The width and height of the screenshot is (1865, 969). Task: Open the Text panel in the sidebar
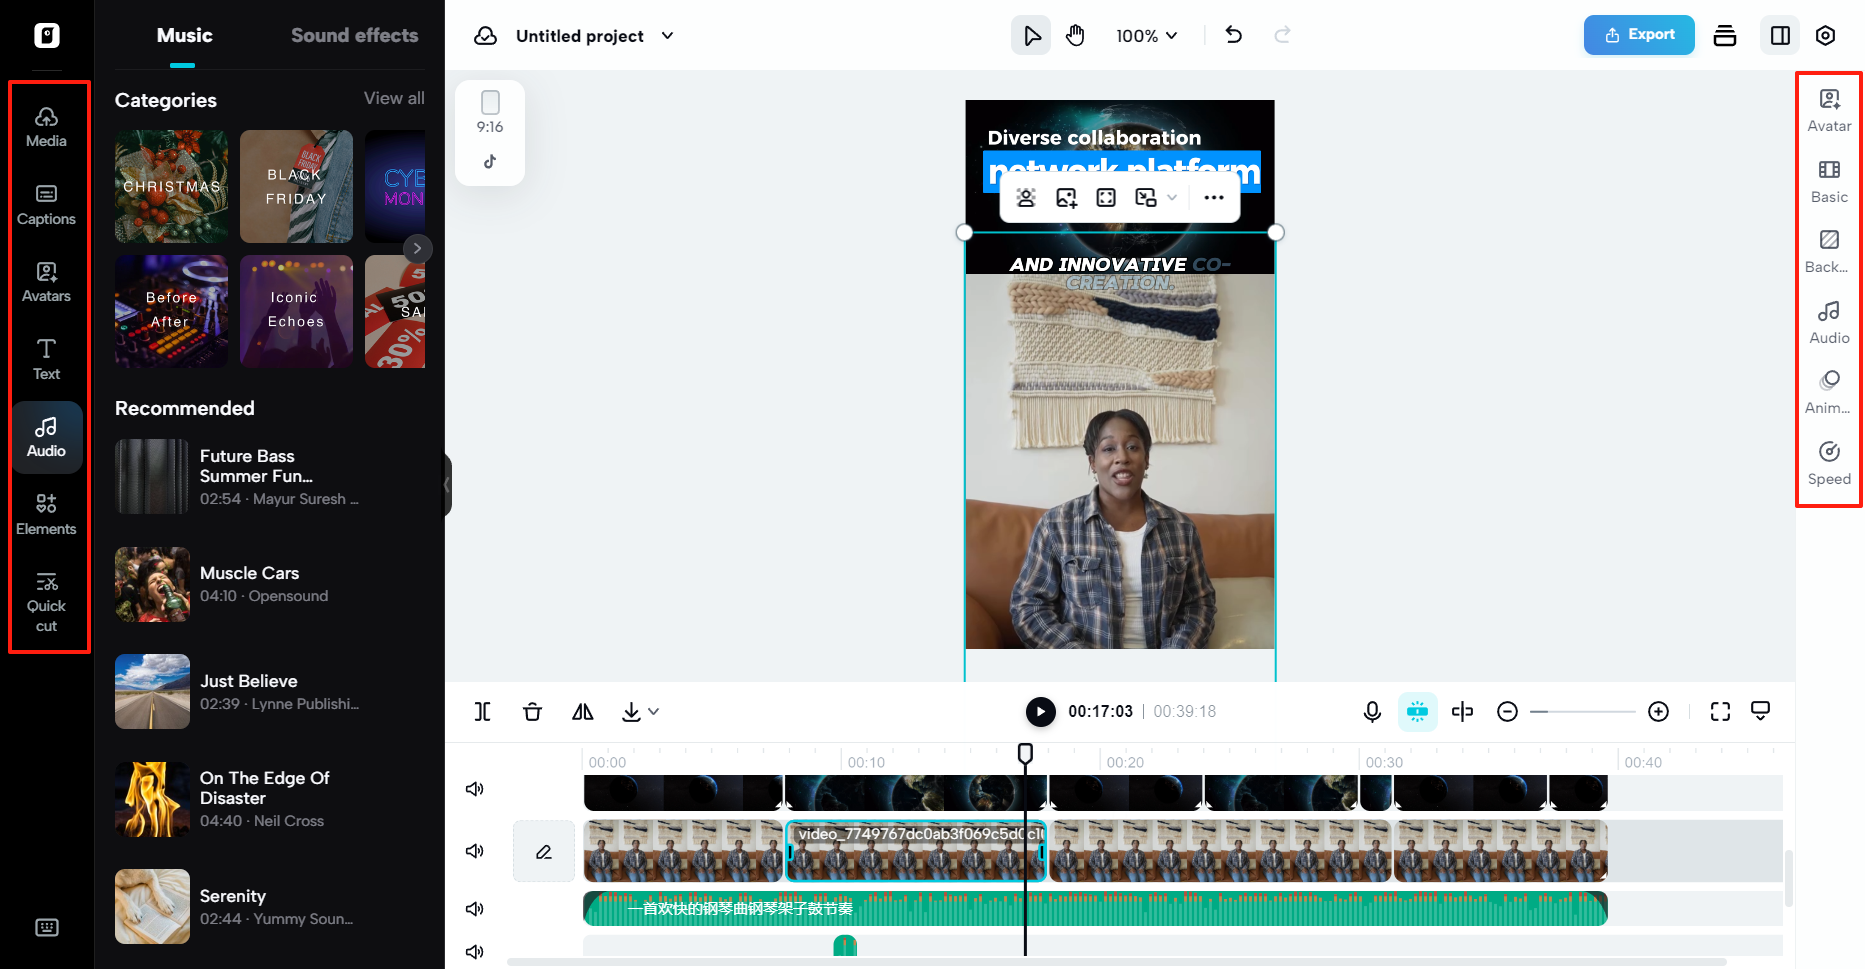pos(46,359)
